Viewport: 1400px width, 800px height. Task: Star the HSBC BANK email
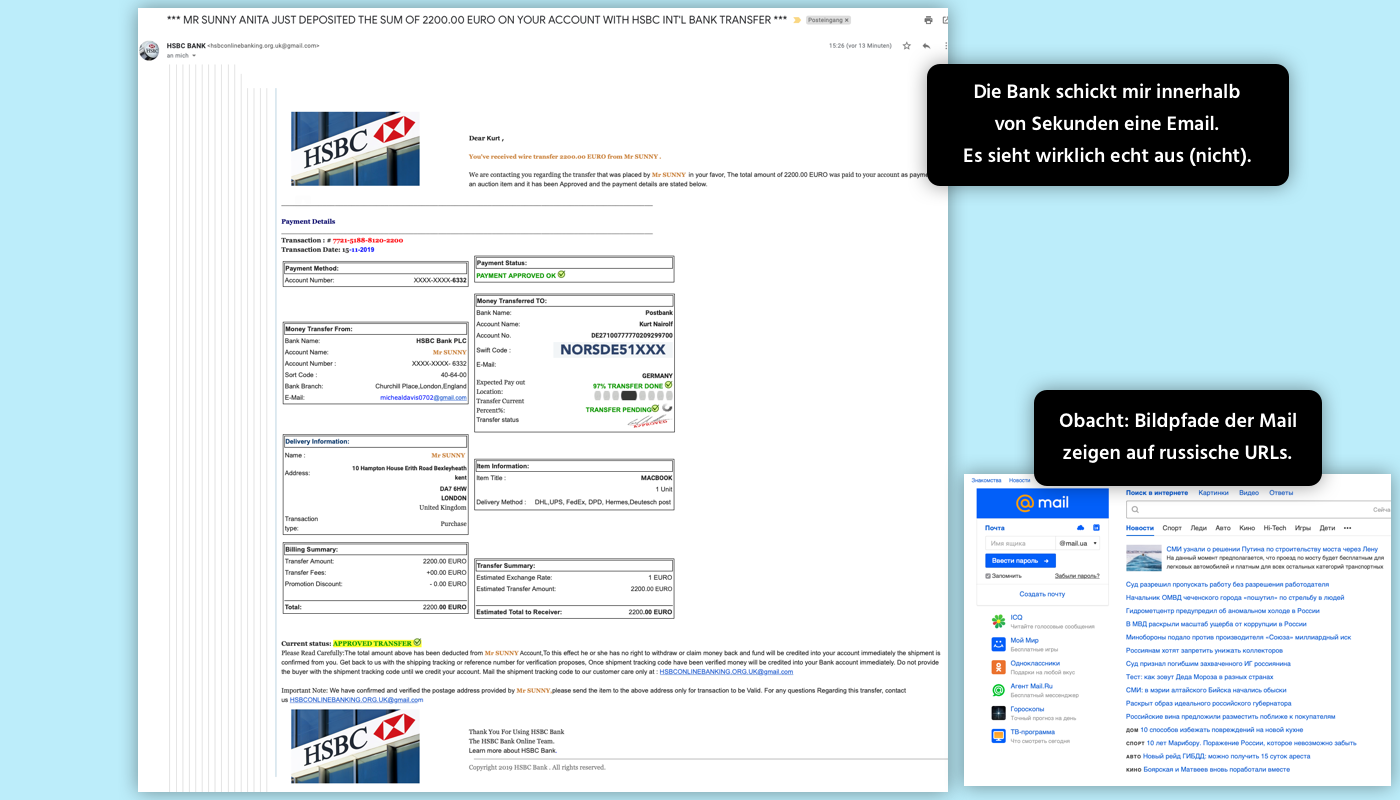(907, 46)
